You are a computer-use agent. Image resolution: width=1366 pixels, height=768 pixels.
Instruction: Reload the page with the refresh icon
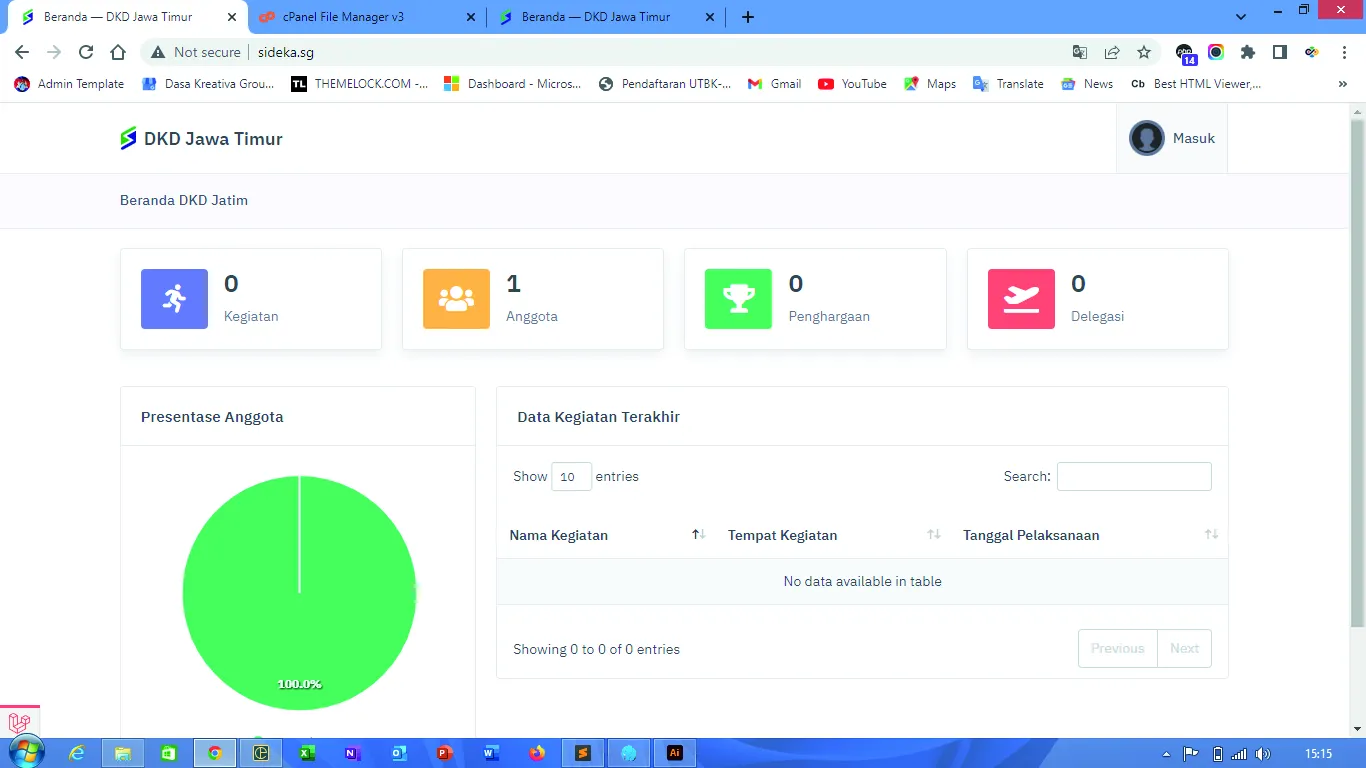(x=86, y=52)
